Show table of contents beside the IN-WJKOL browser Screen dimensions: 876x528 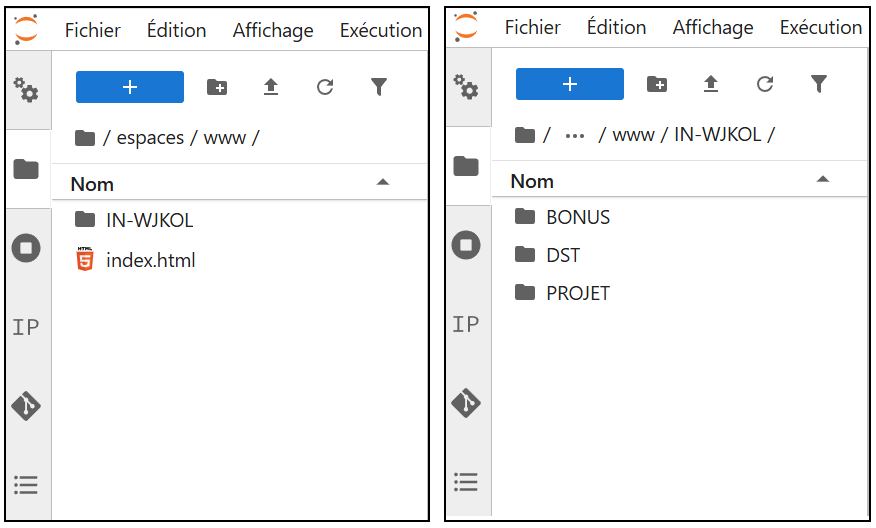pos(466,482)
